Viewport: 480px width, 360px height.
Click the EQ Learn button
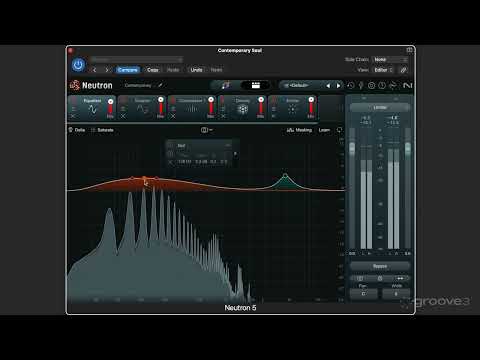tap(324, 130)
